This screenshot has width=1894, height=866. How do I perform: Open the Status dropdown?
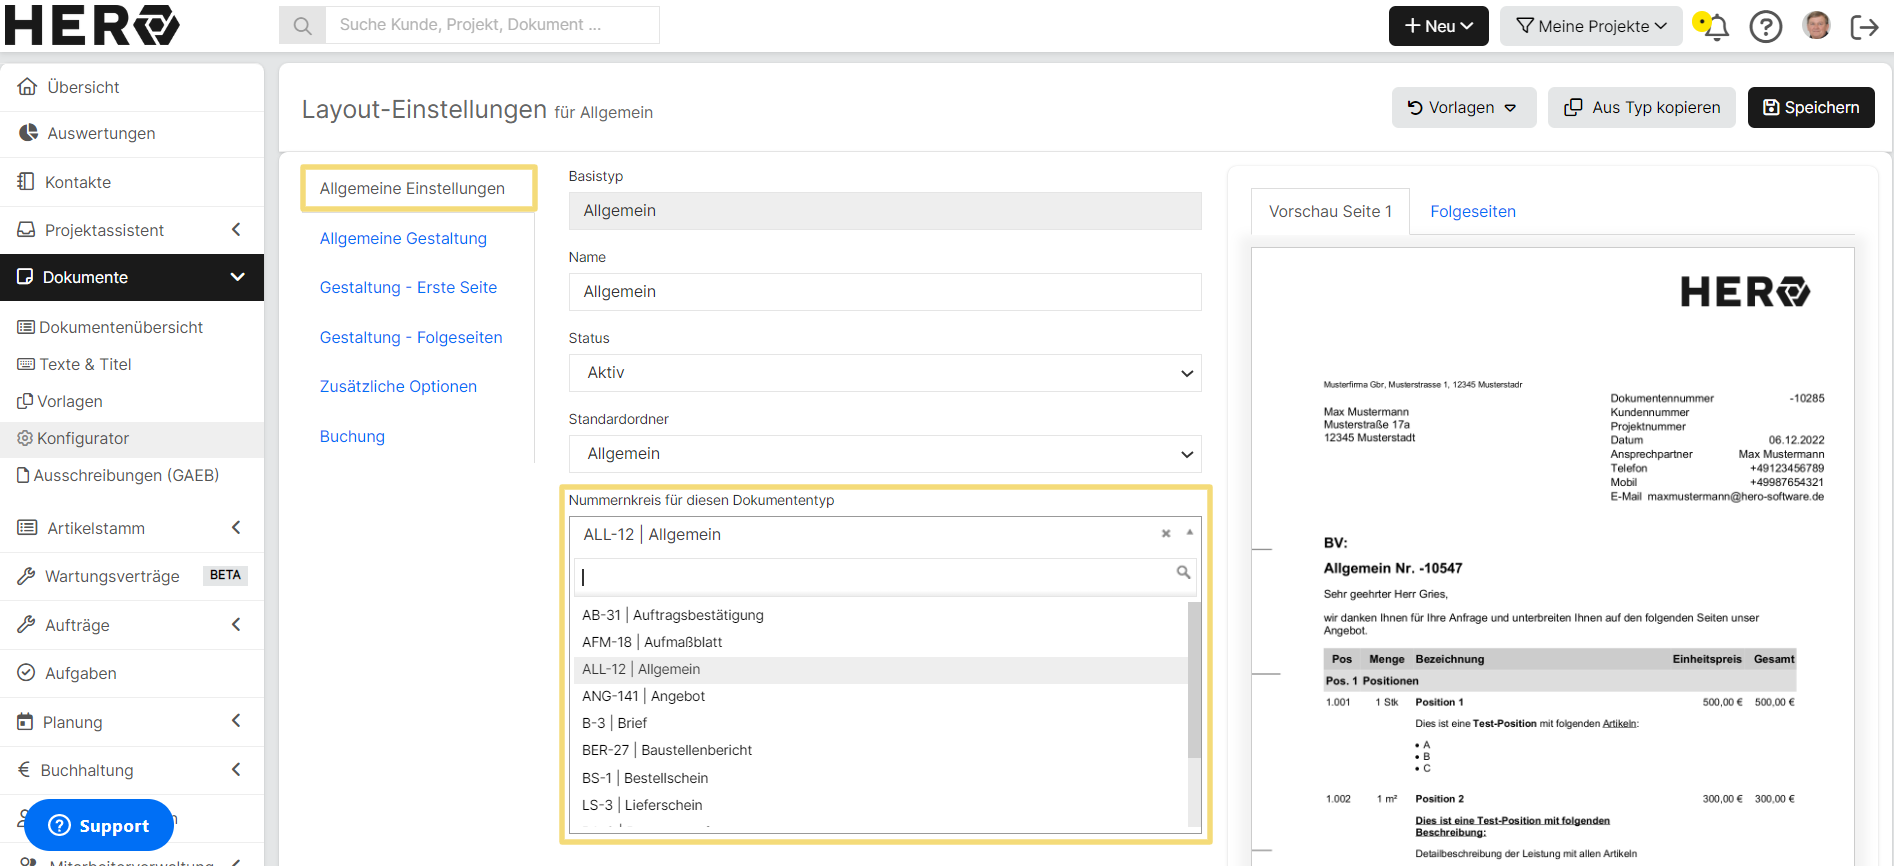click(885, 373)
